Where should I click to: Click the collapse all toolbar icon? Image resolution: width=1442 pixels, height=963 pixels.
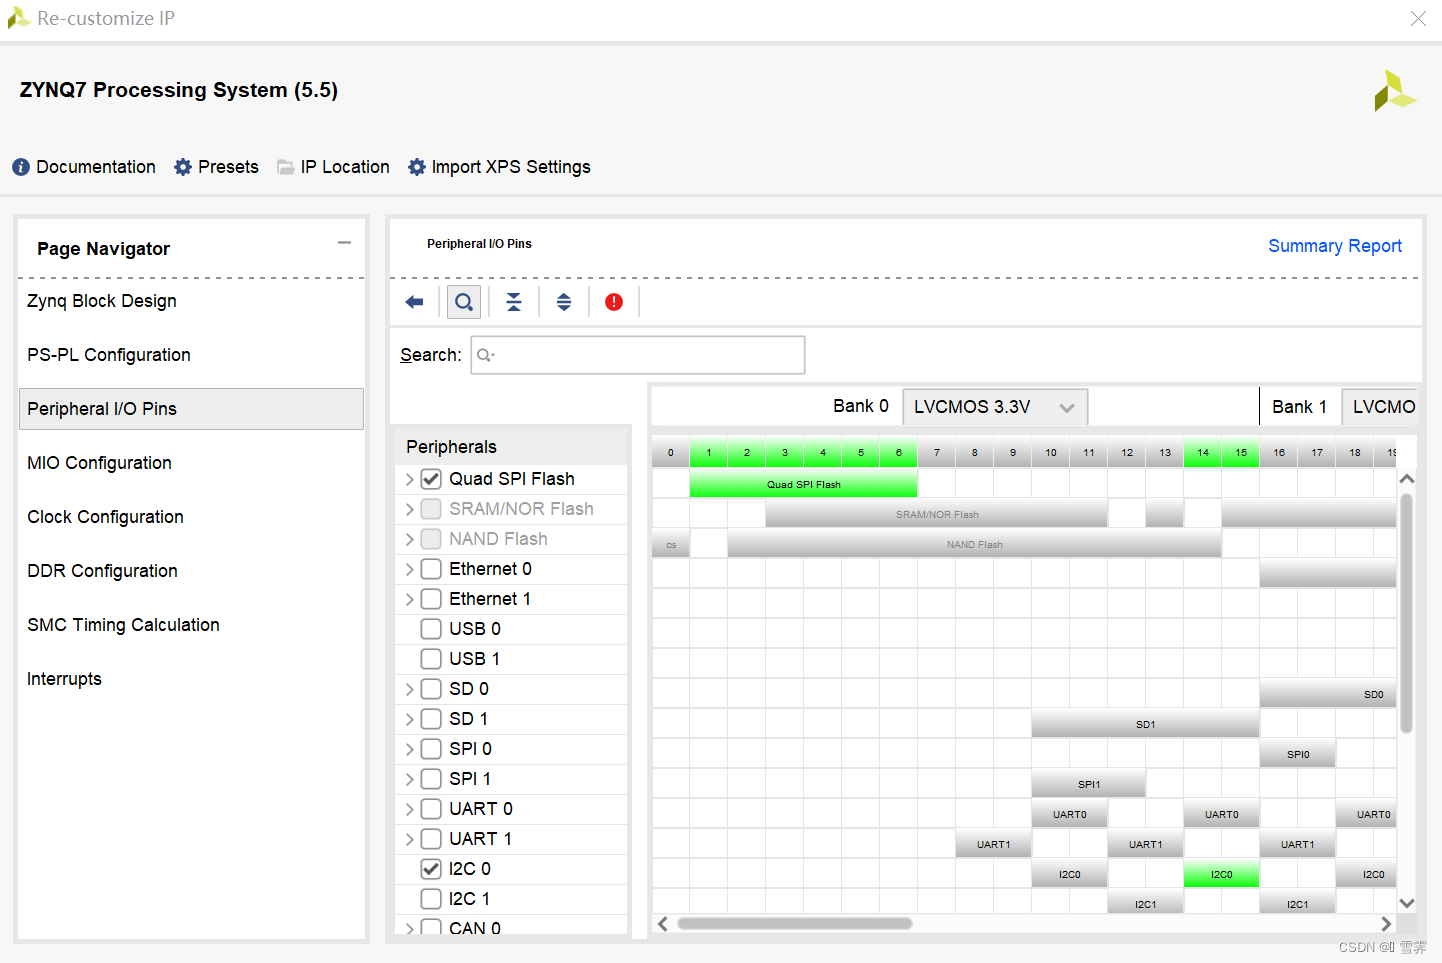pyautogui.click(x=514, y=302)
